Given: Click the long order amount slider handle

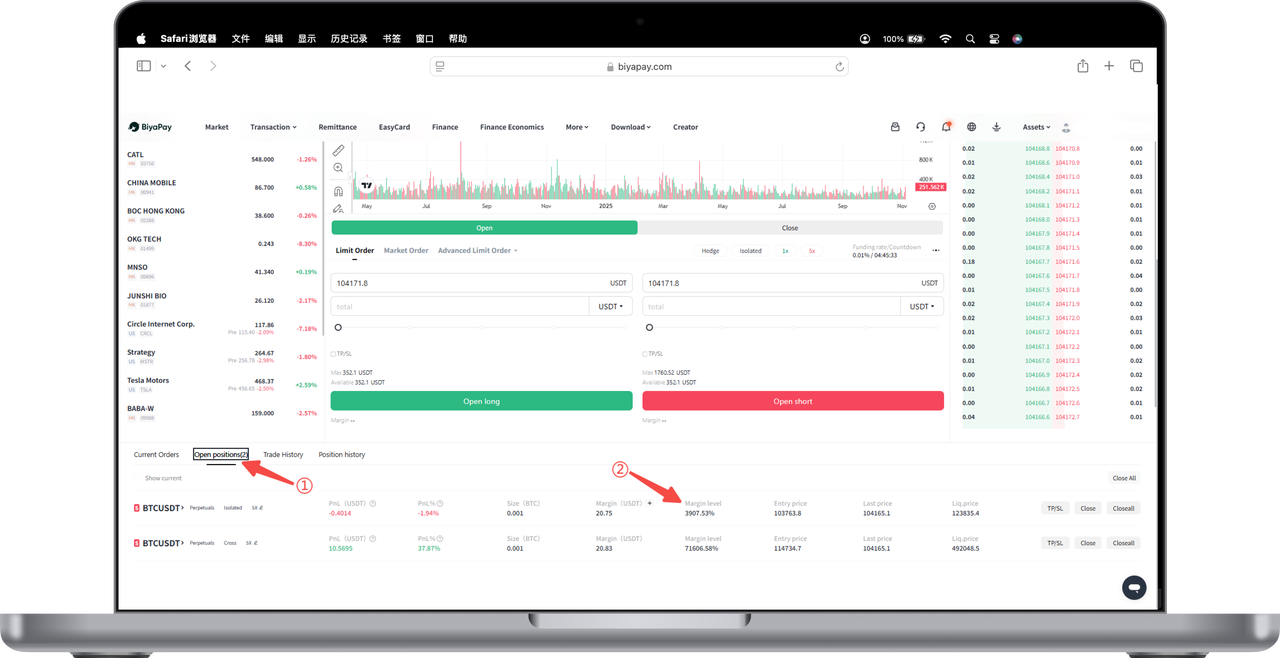Looking at the screenshot, I should tap(338, 327).
